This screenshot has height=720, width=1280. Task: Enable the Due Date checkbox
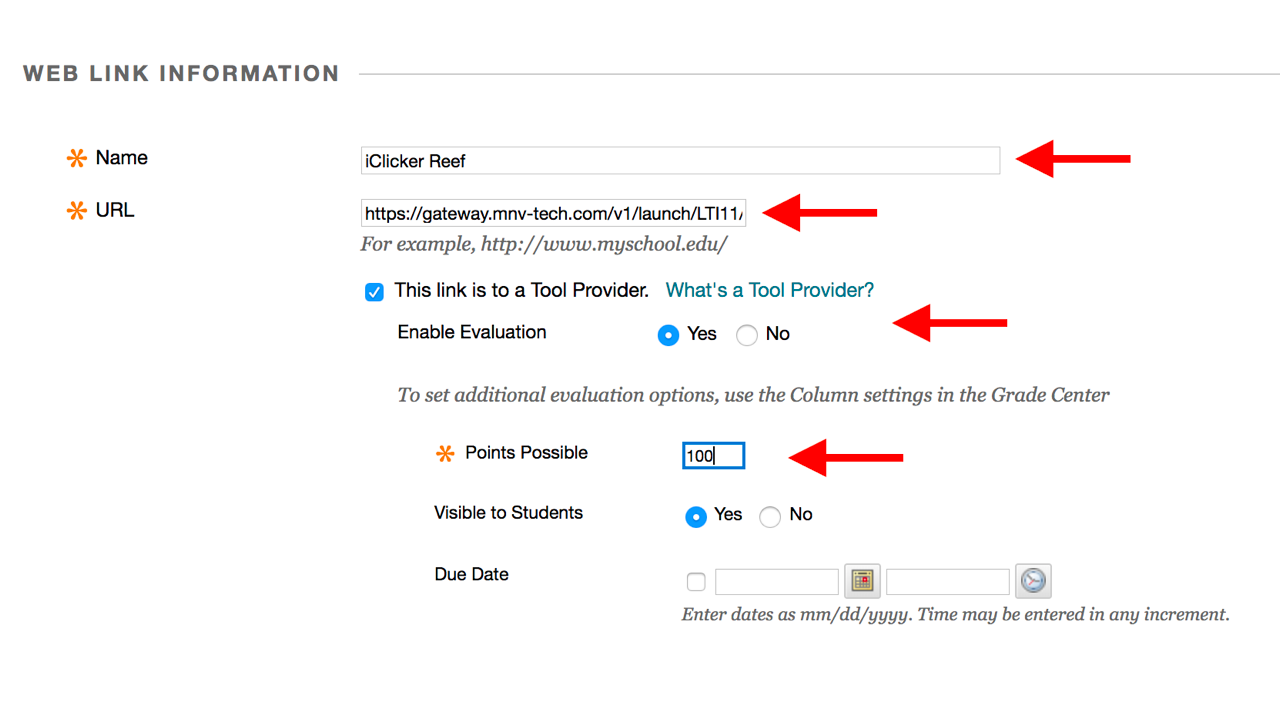tap(696, 582)
